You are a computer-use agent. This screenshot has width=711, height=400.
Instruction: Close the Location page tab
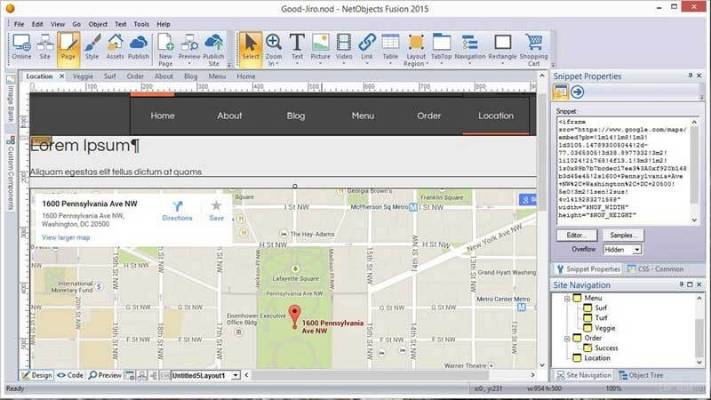(62, 76)
